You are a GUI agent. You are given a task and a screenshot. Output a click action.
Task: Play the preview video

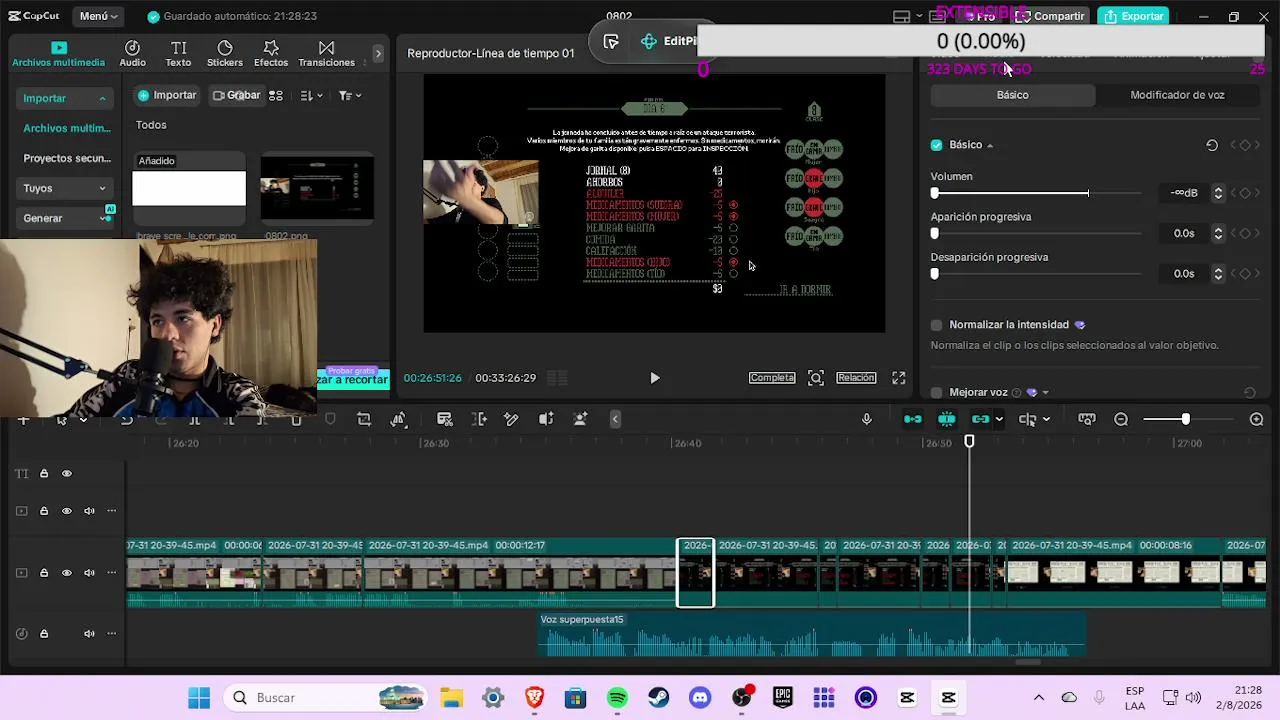(x=654, y=378)
